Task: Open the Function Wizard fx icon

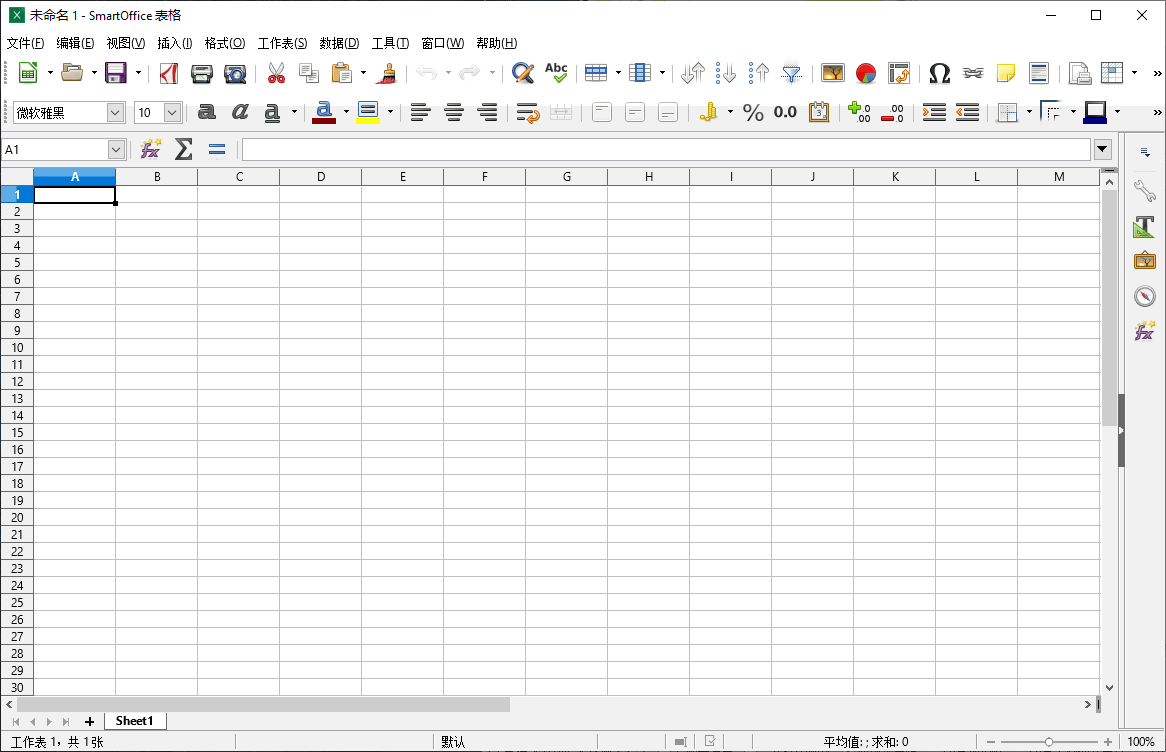Action: coord(151,150)
